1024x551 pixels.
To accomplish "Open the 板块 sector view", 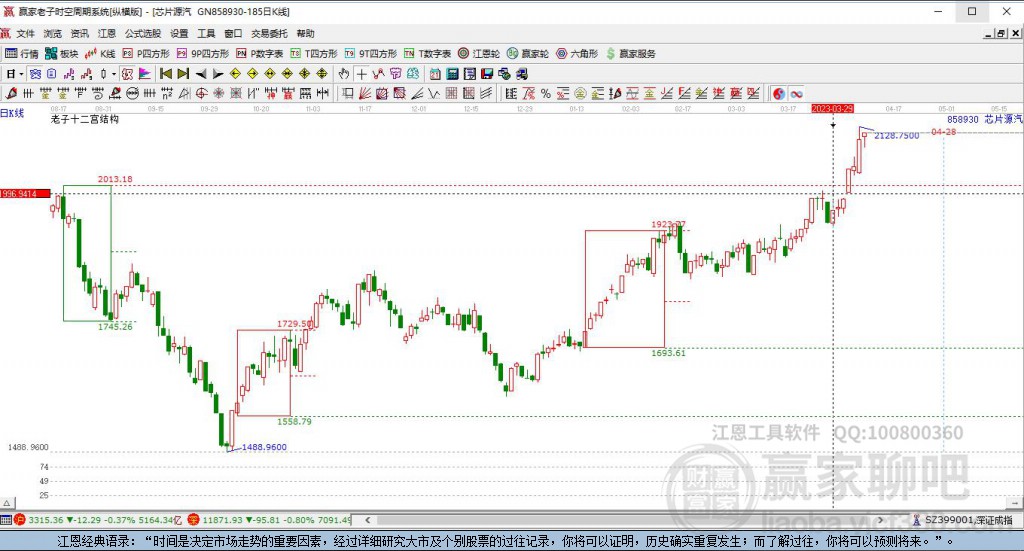I will 61,54.
